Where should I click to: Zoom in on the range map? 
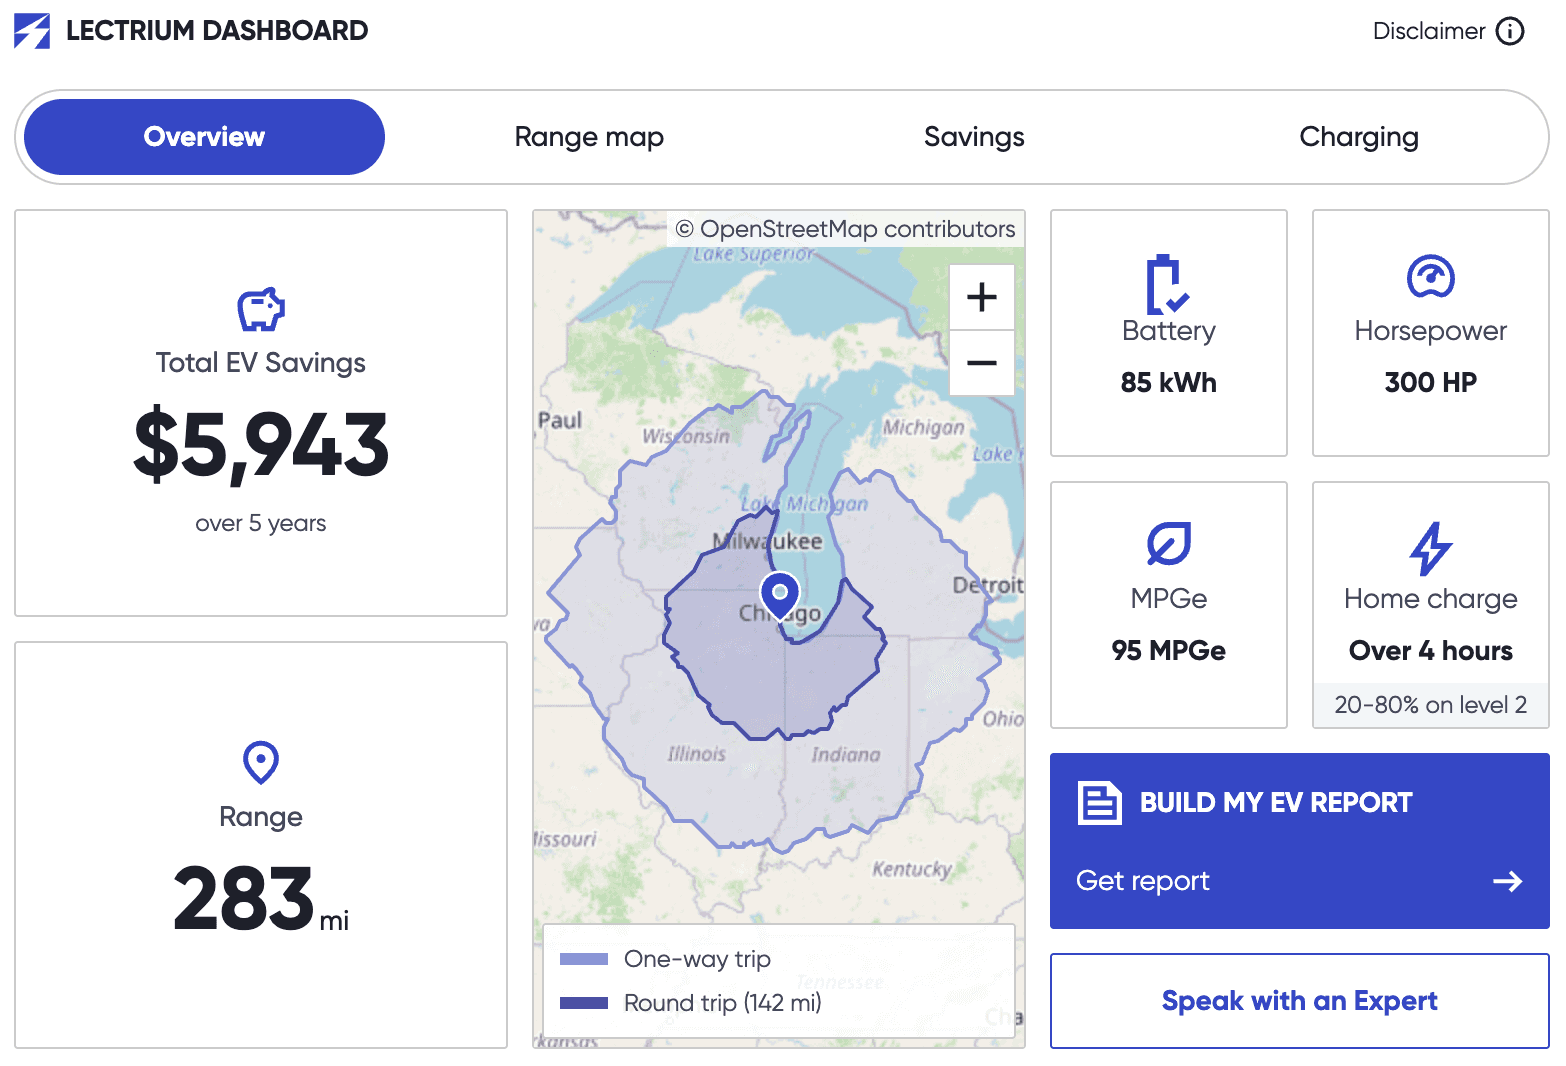982,297
